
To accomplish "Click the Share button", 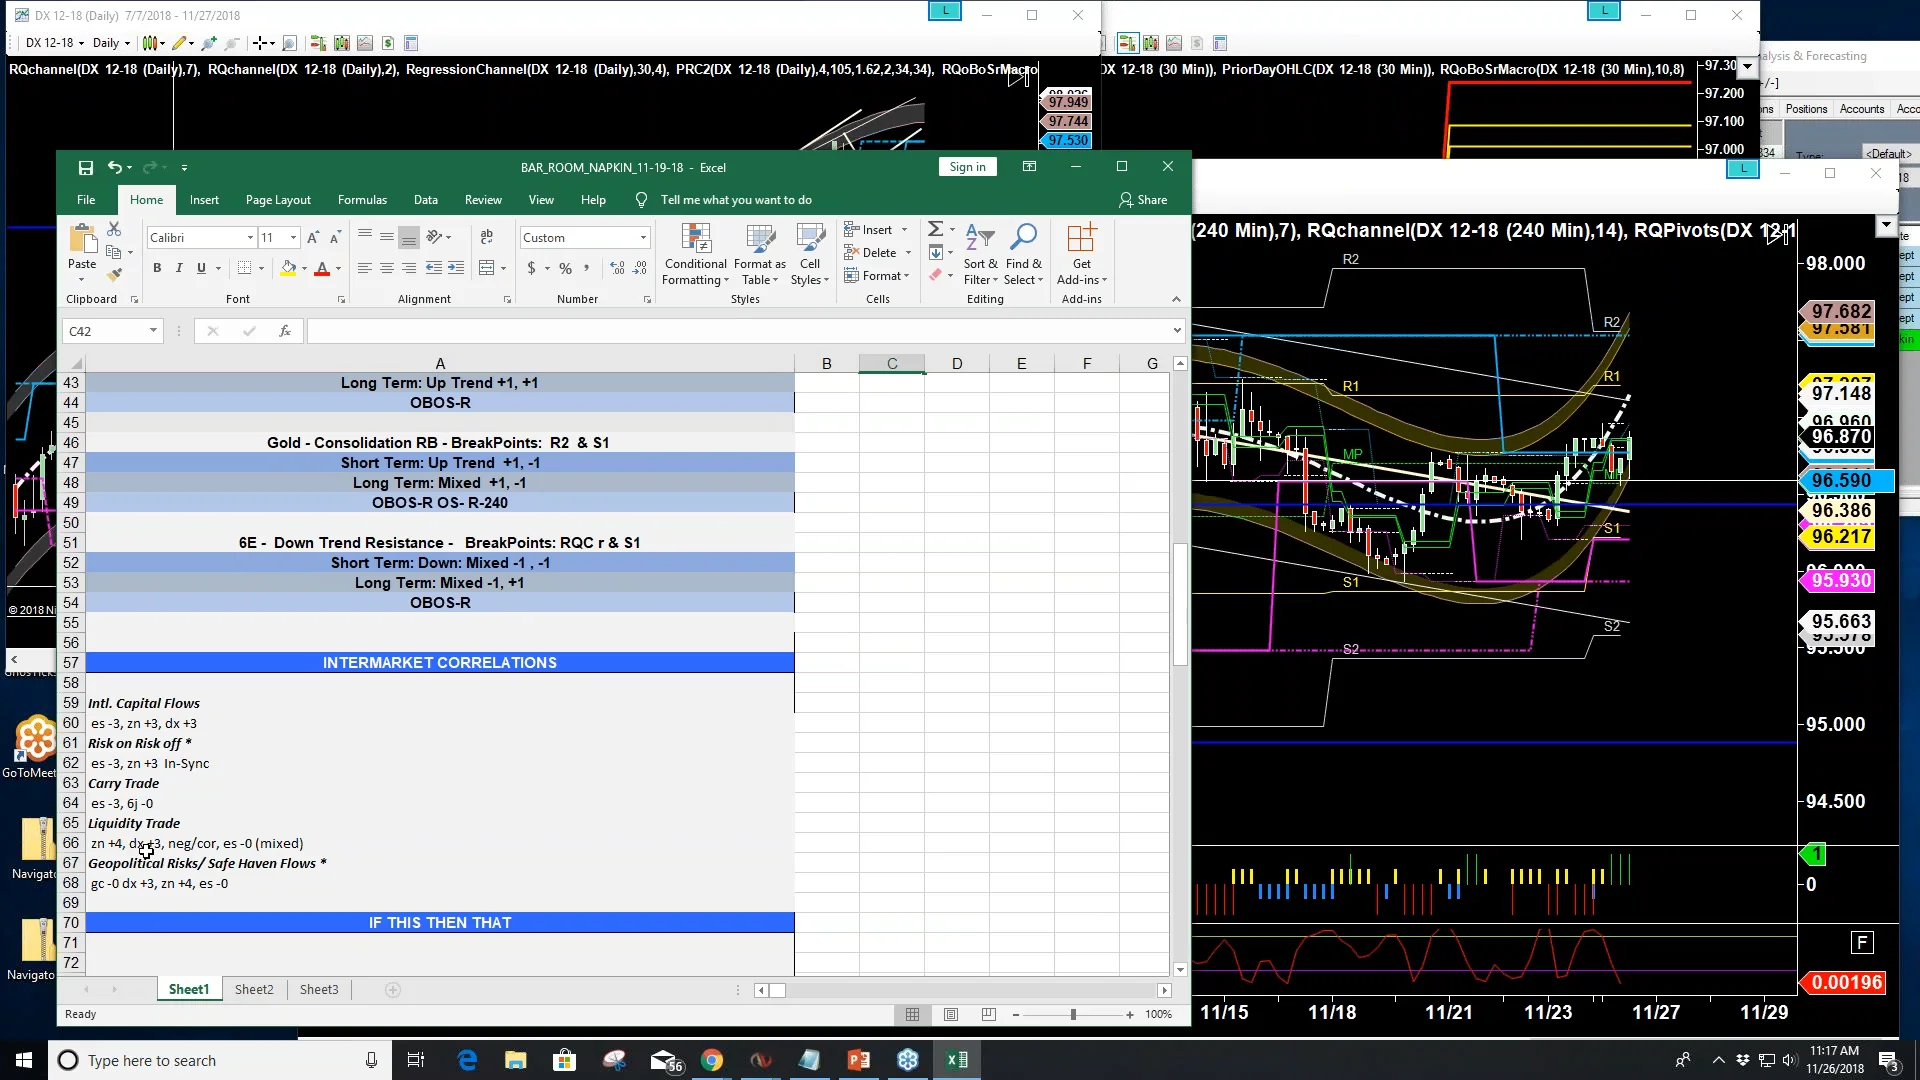I will [x=1143, y=200].
